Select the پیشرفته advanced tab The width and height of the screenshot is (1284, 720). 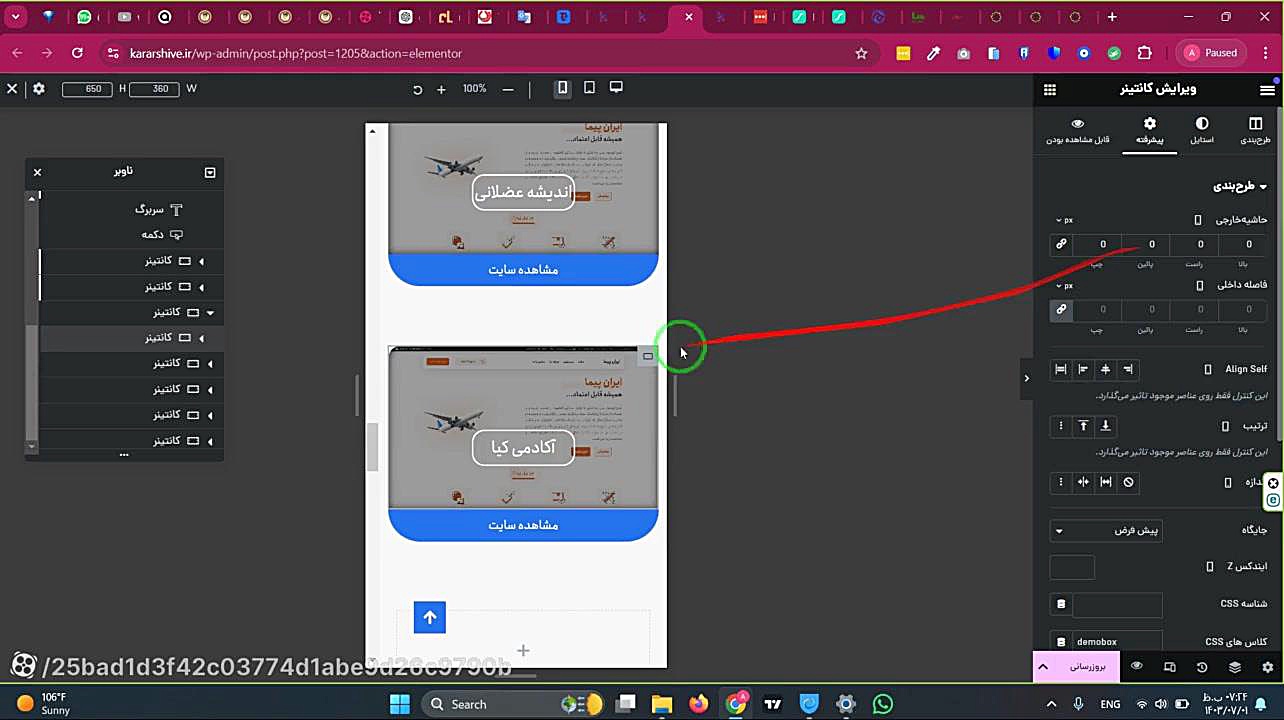1149,130
